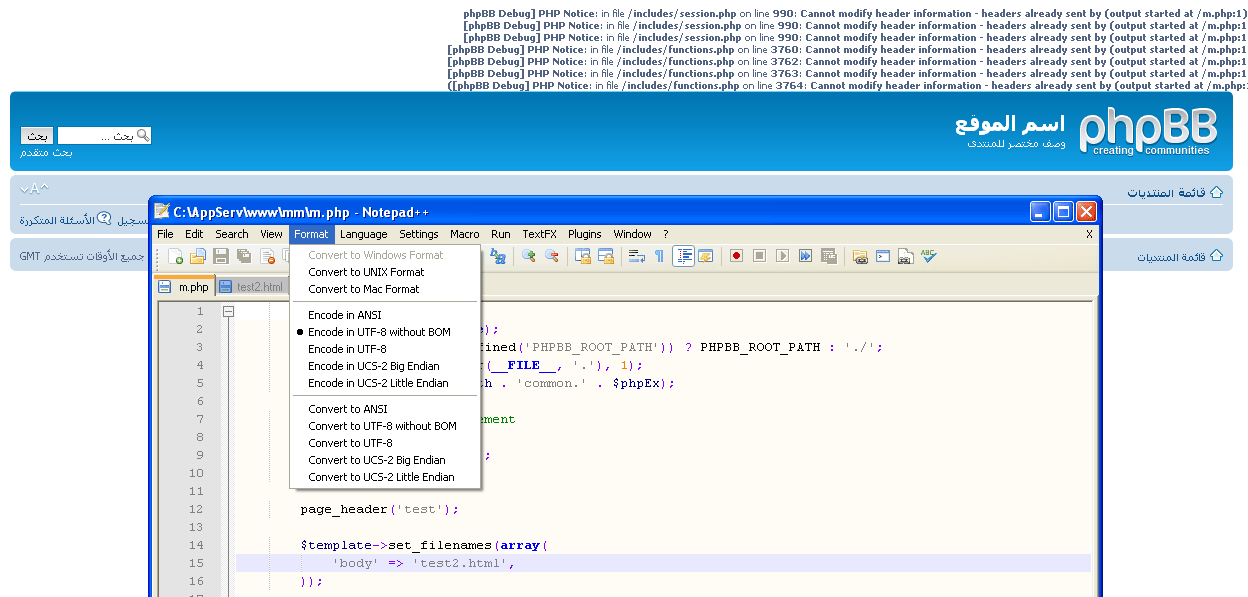Choose Convert to UTF-8 without BOM
Screen dimensions: 1248x597
pos(382,426)
